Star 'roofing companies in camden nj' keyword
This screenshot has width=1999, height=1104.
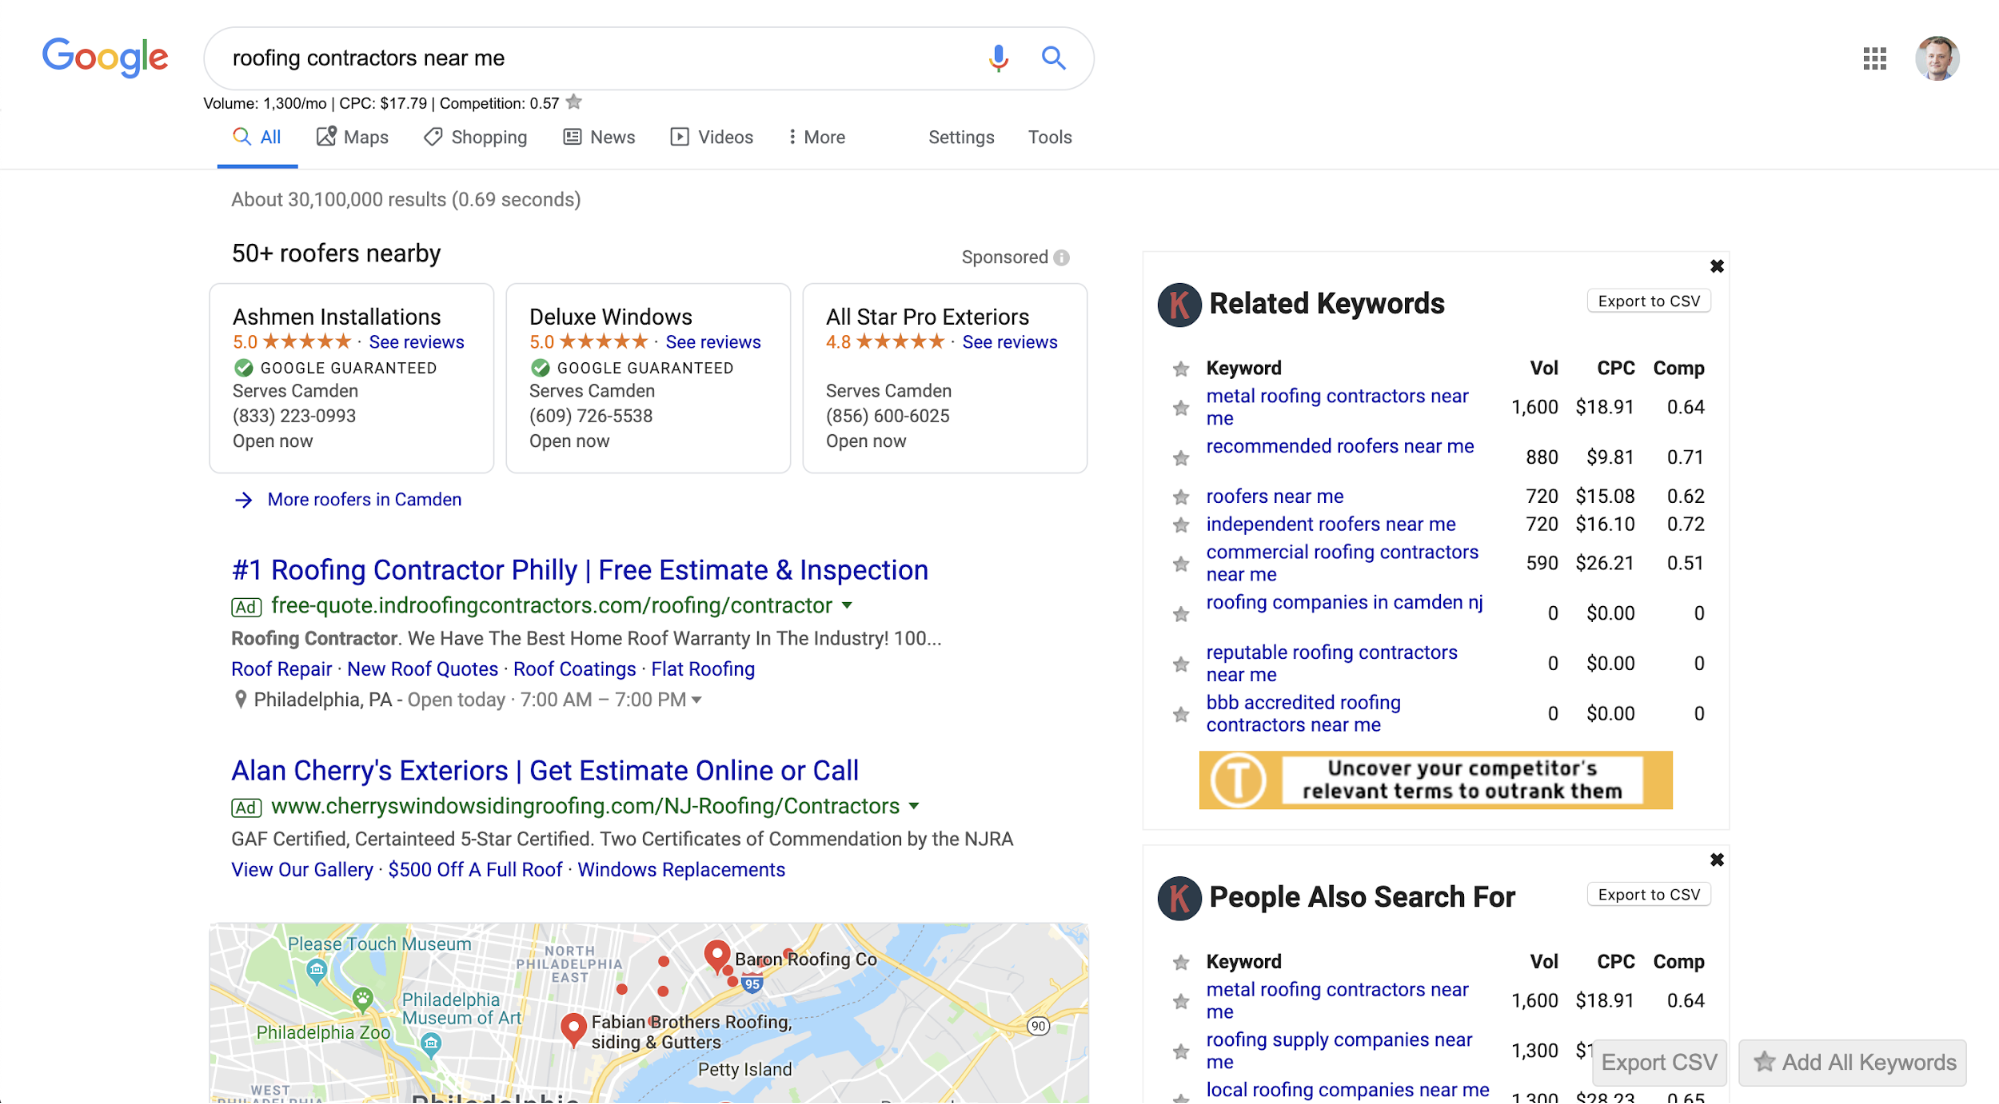tap(1180, 614)
